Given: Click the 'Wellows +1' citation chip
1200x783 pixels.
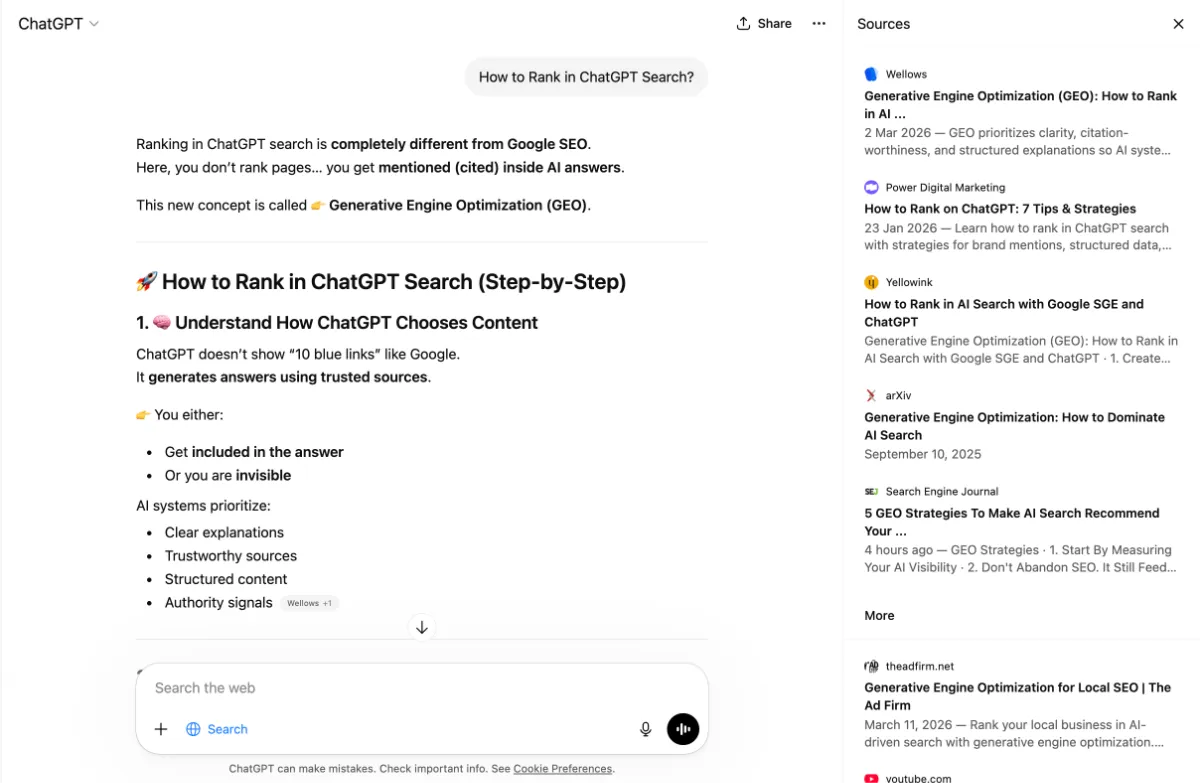Looking at the screenshot, I should point(310,602).
